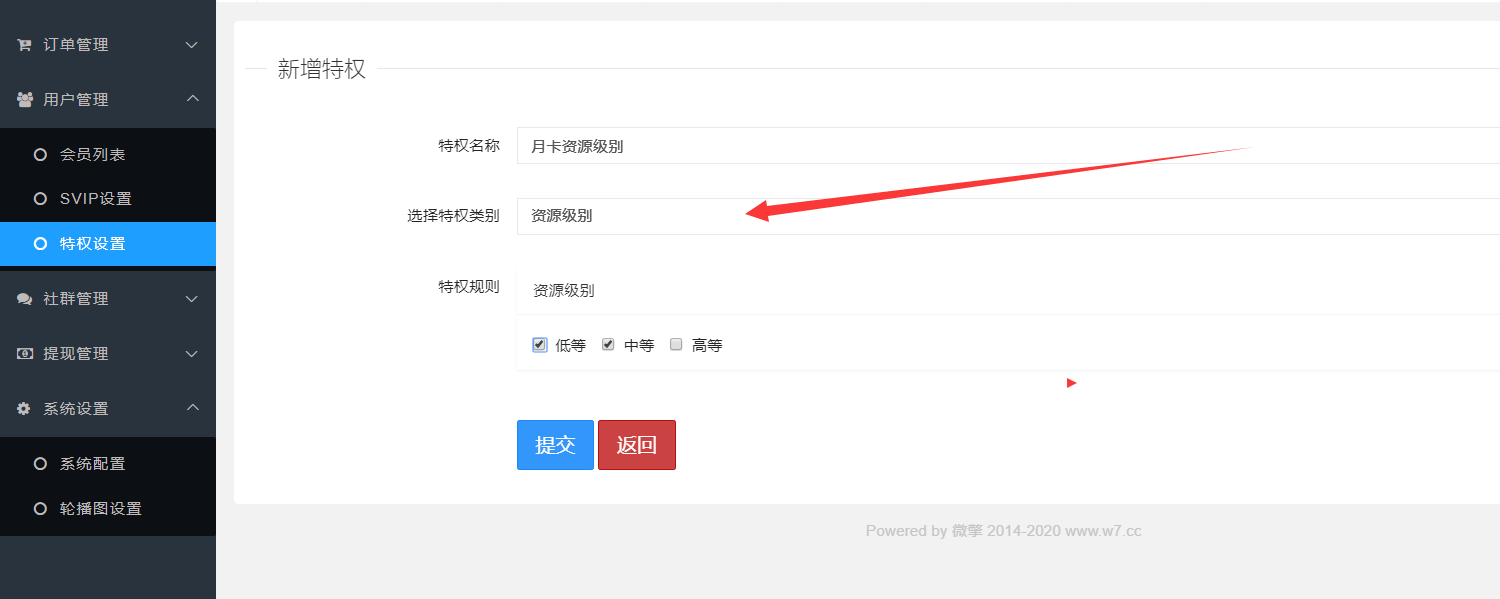Click the 中等 checkbox label text
Screen dimensions: 1500x599
(x=639, y=346)
